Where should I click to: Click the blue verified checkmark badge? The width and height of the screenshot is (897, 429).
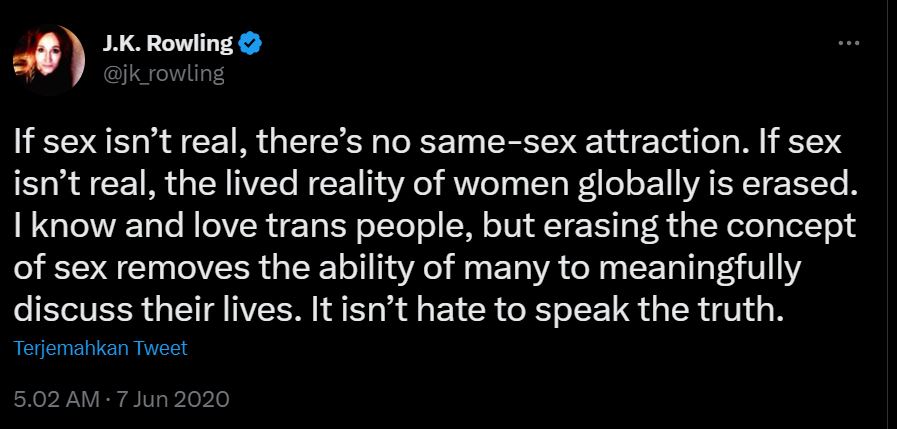pos(249,44)
